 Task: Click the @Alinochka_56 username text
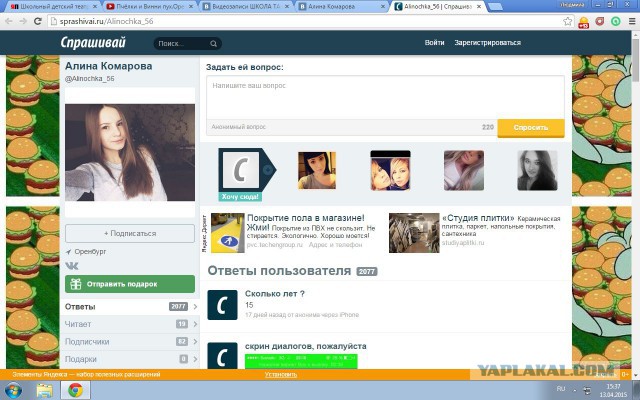89,78
